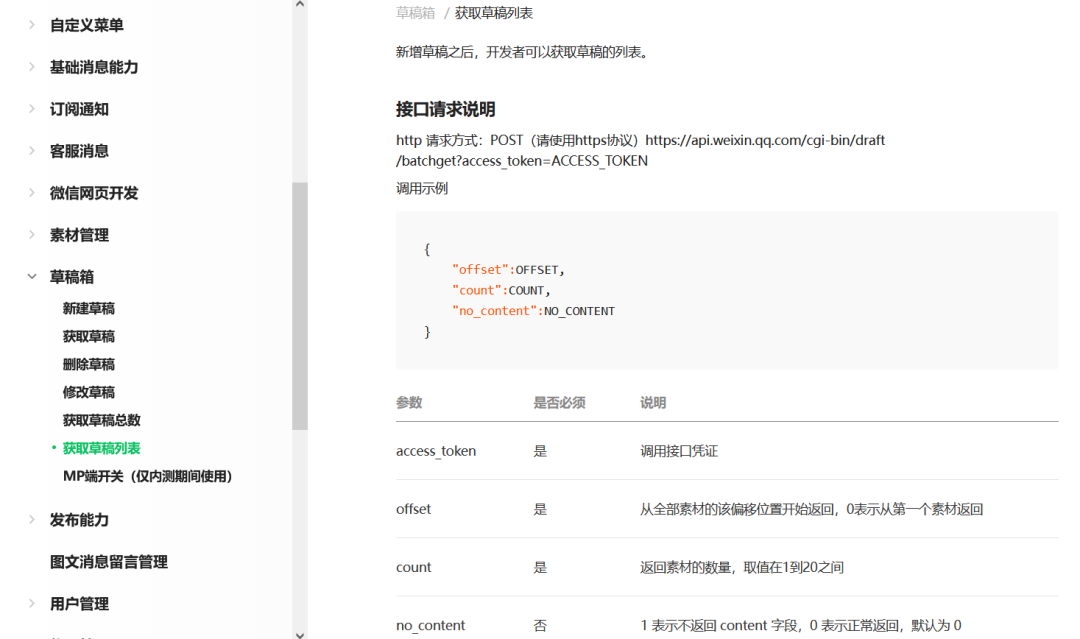The image size is (1080, 639).
Task: Open the 发布能力 menu item
Action: click(x=79, y=521)
